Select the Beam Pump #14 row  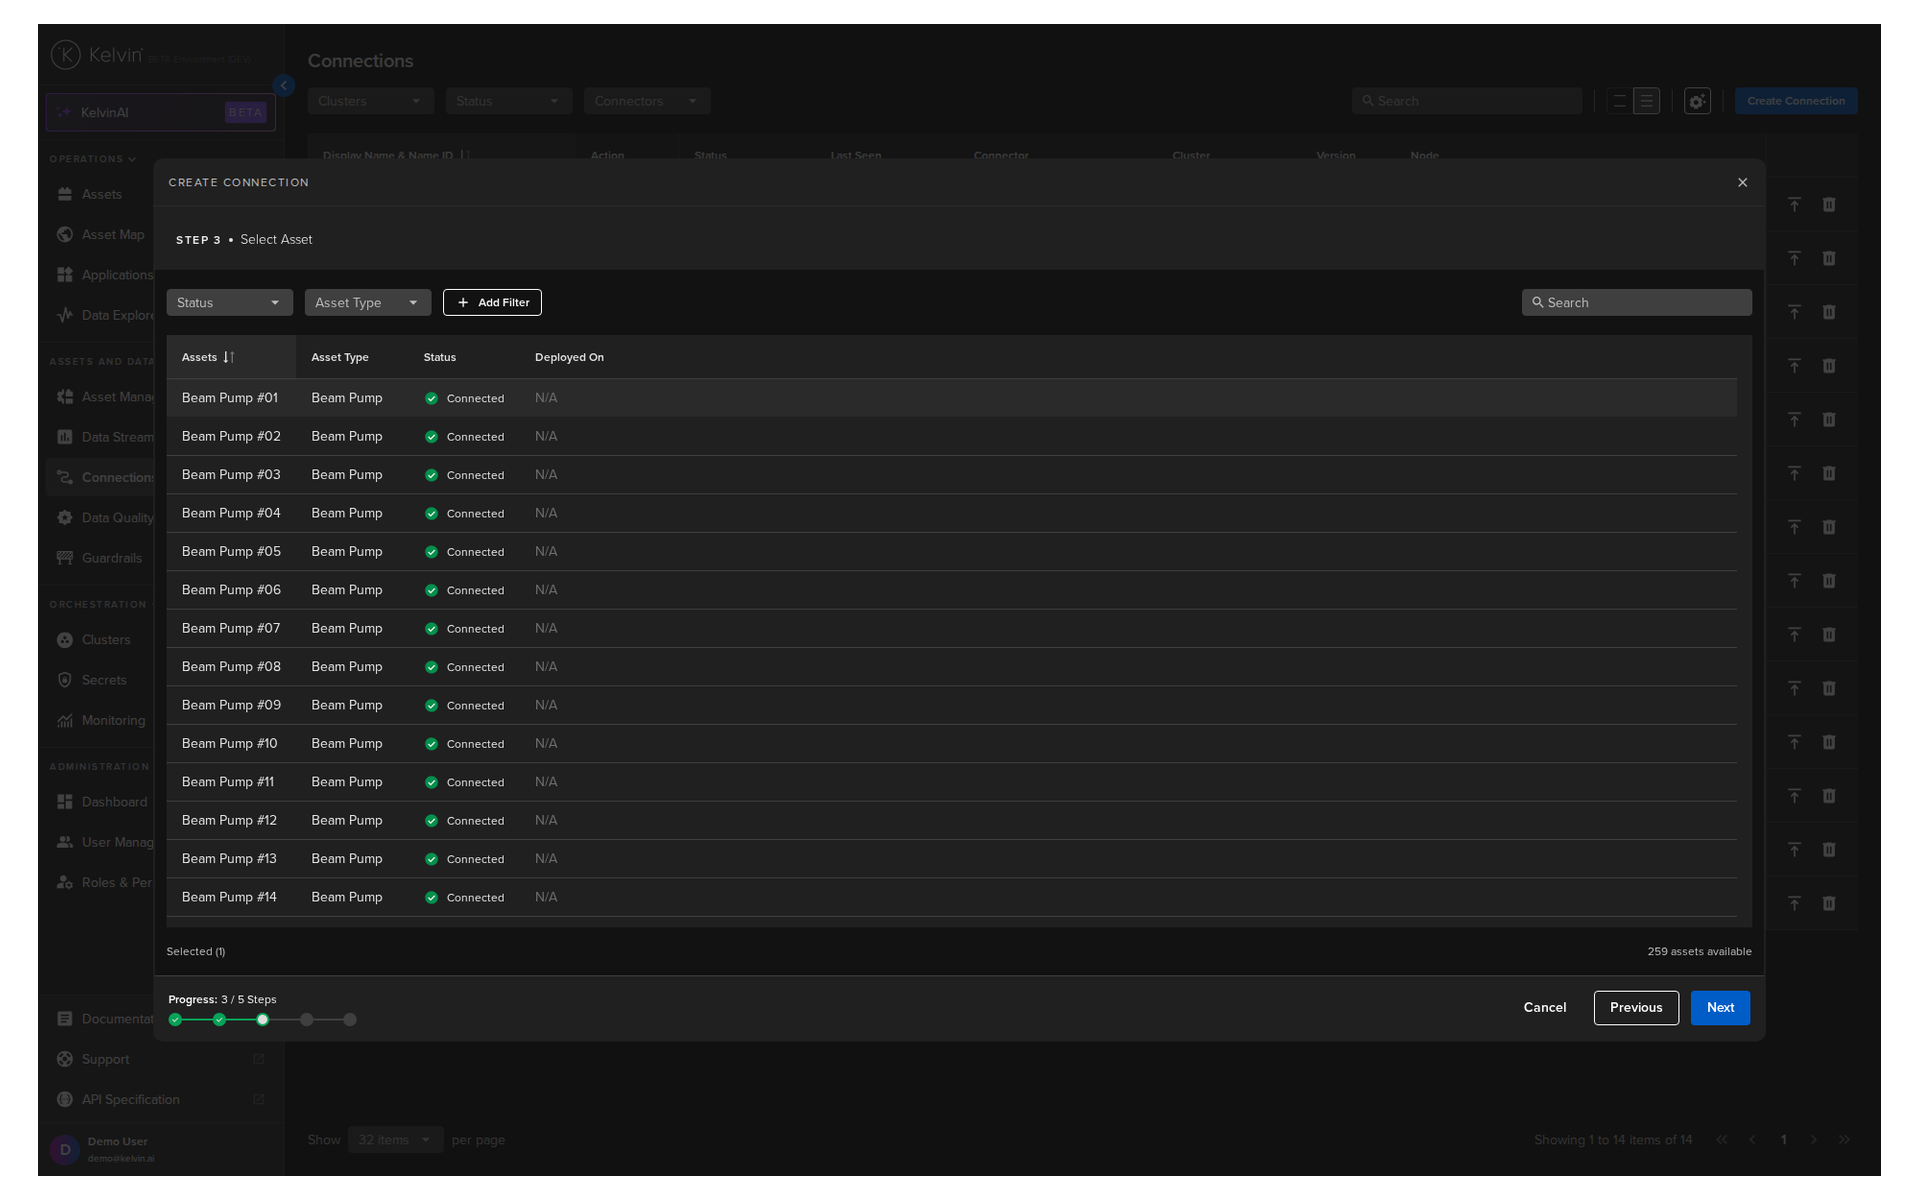(229, 897)
